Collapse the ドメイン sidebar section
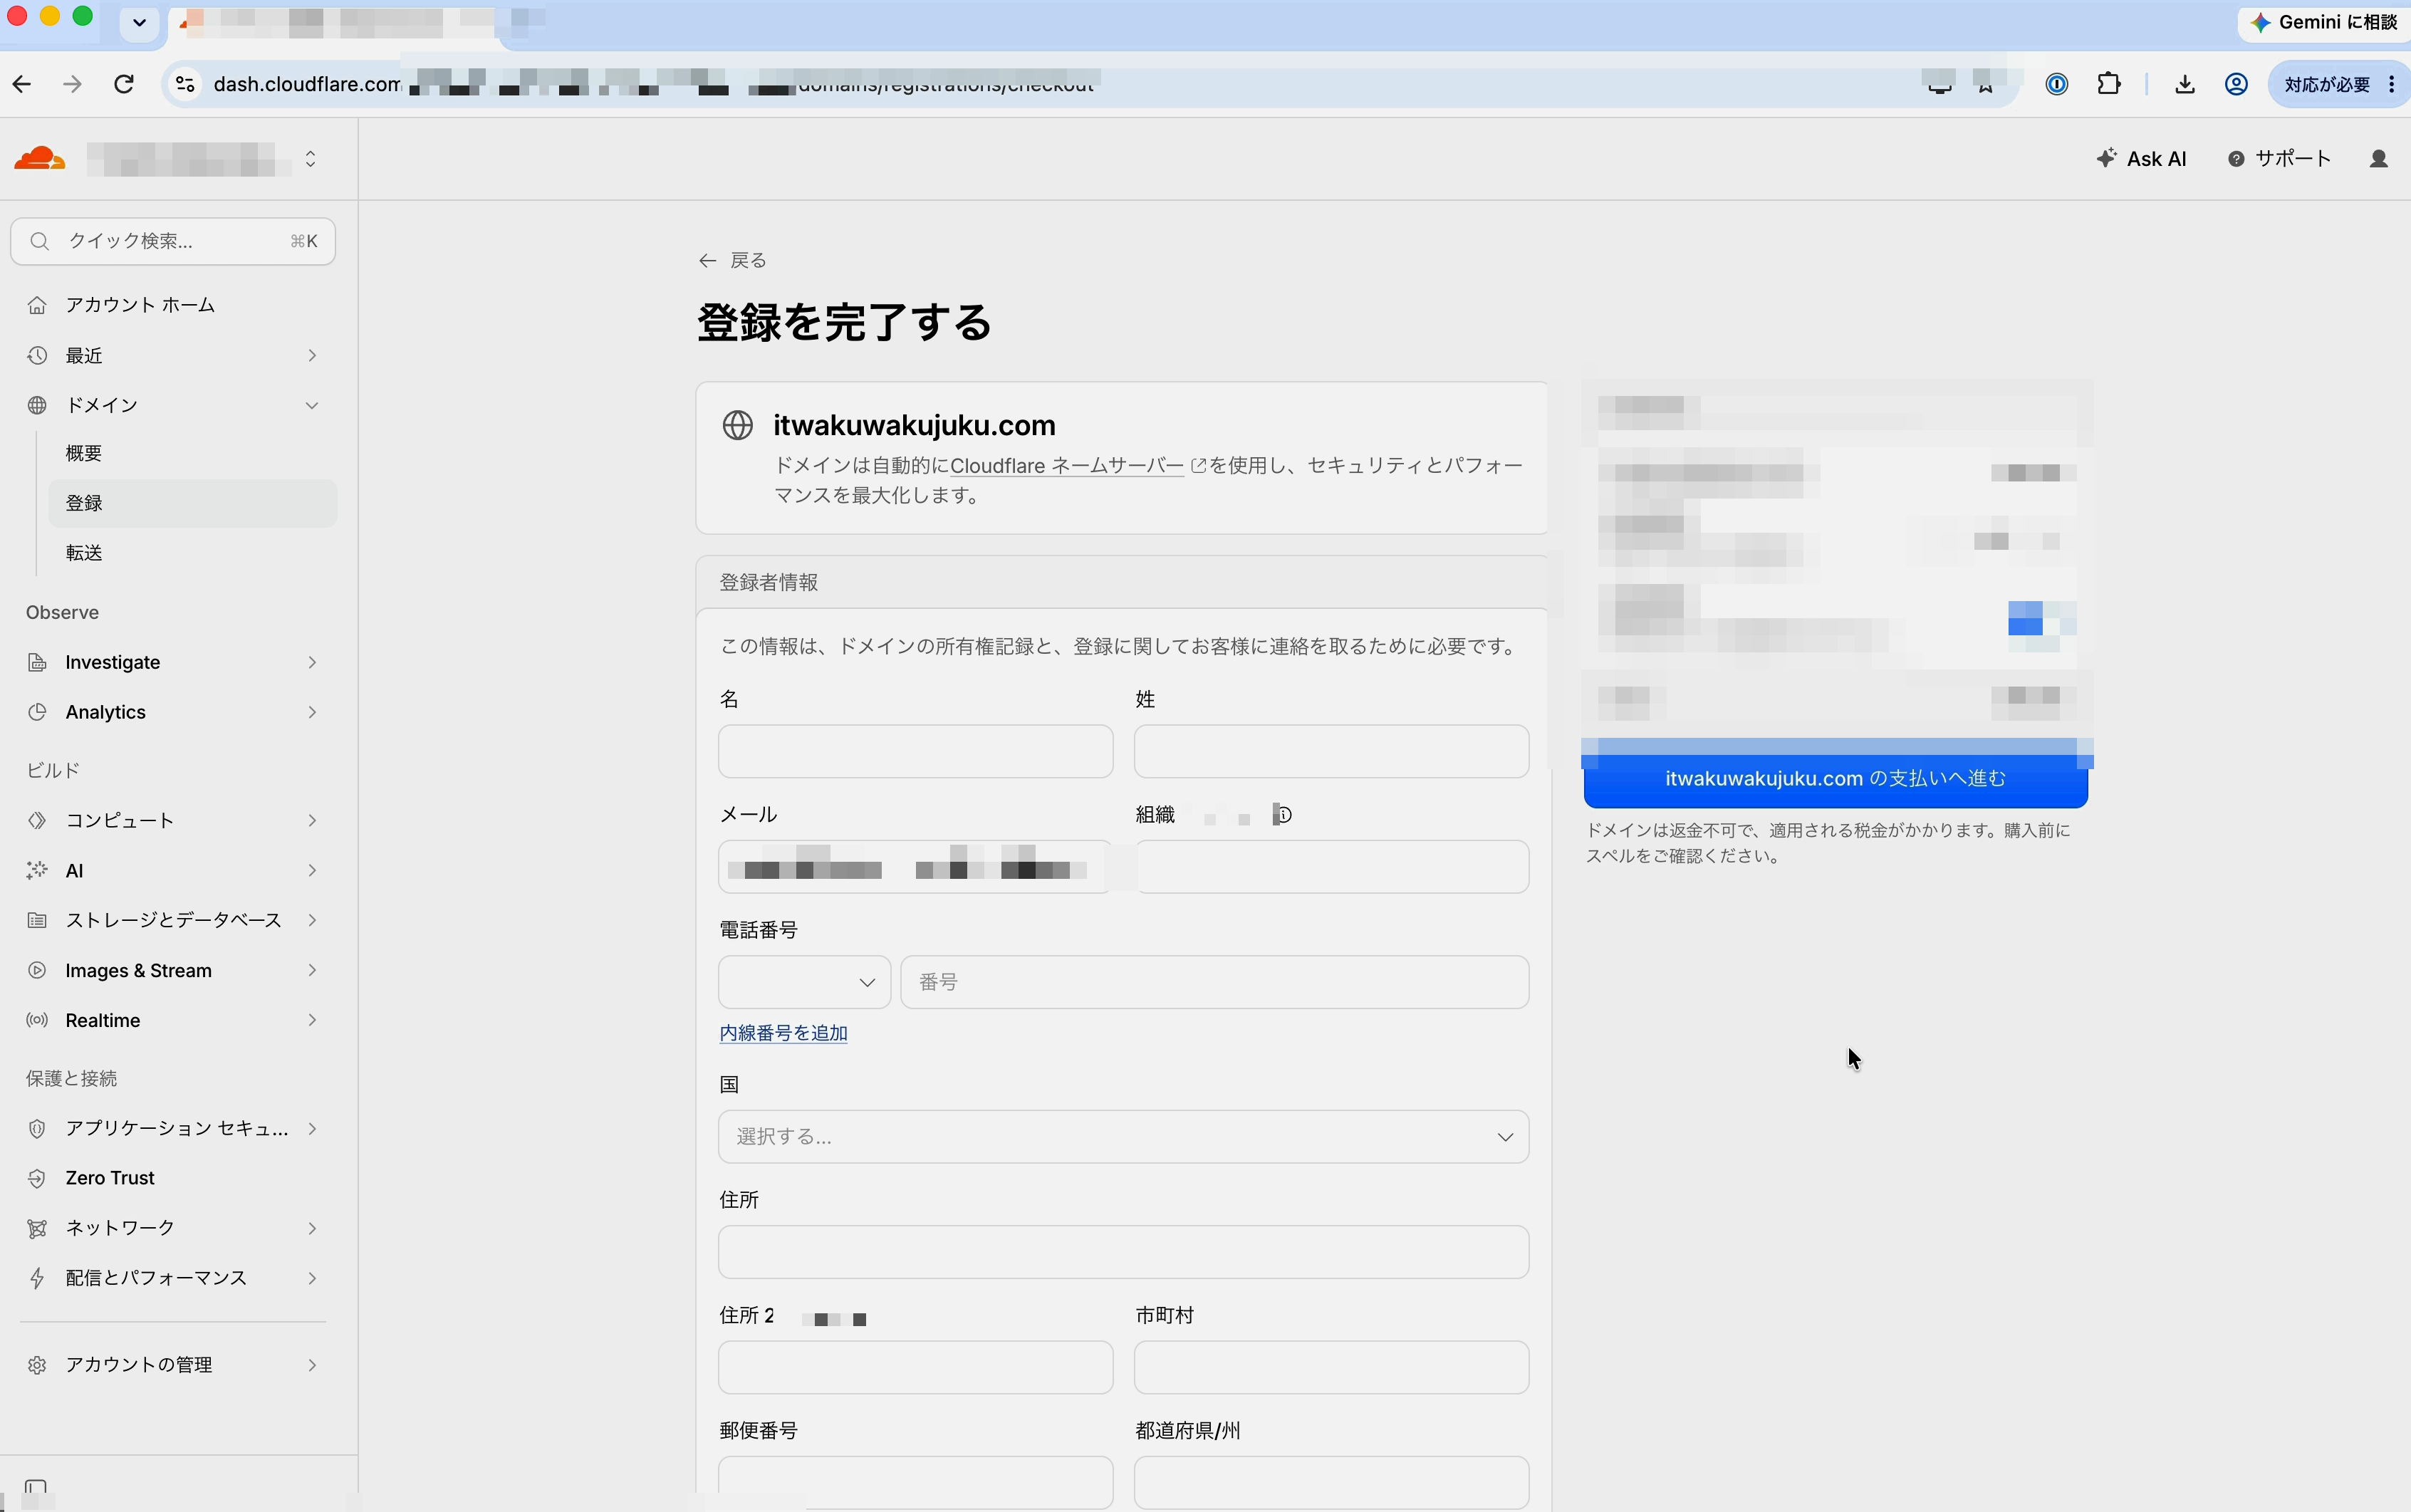2411x1512 pixels. 312,405
